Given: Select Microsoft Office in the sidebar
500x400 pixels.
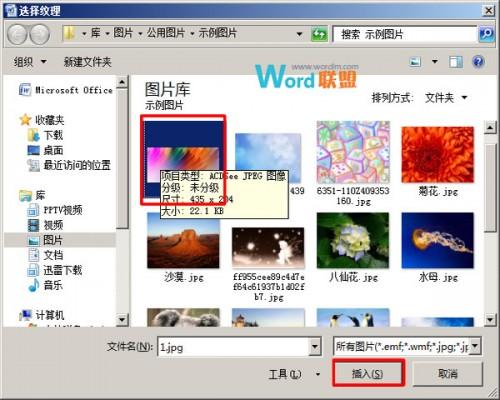Looking at the screenshot, I should click(66, 90).
